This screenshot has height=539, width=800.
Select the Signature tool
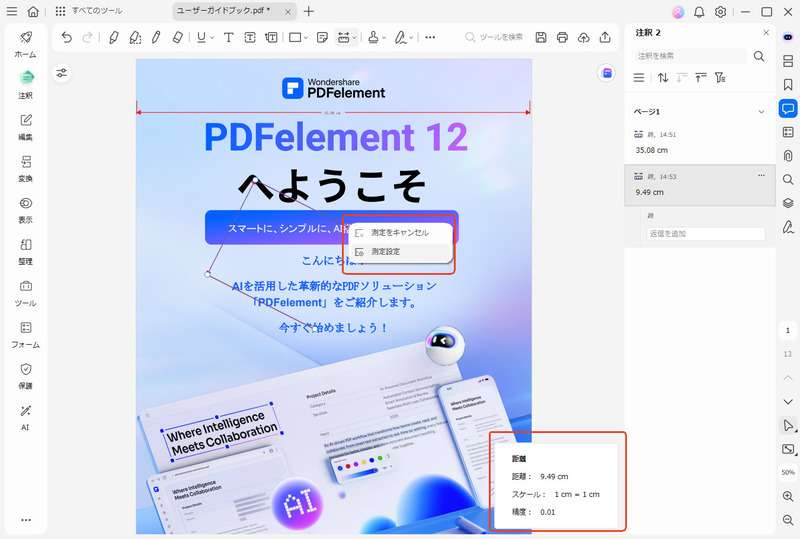tap(401, 37)
